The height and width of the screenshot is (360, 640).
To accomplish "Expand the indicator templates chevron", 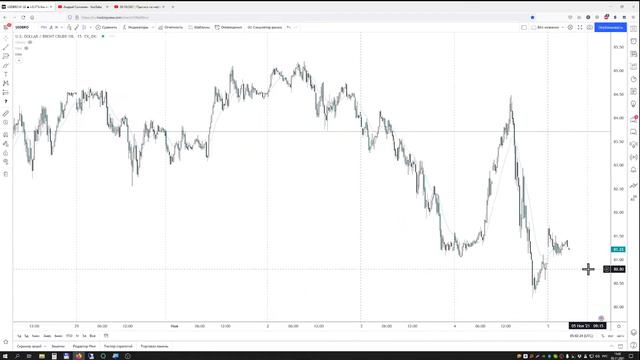I will tap(153, 27).
